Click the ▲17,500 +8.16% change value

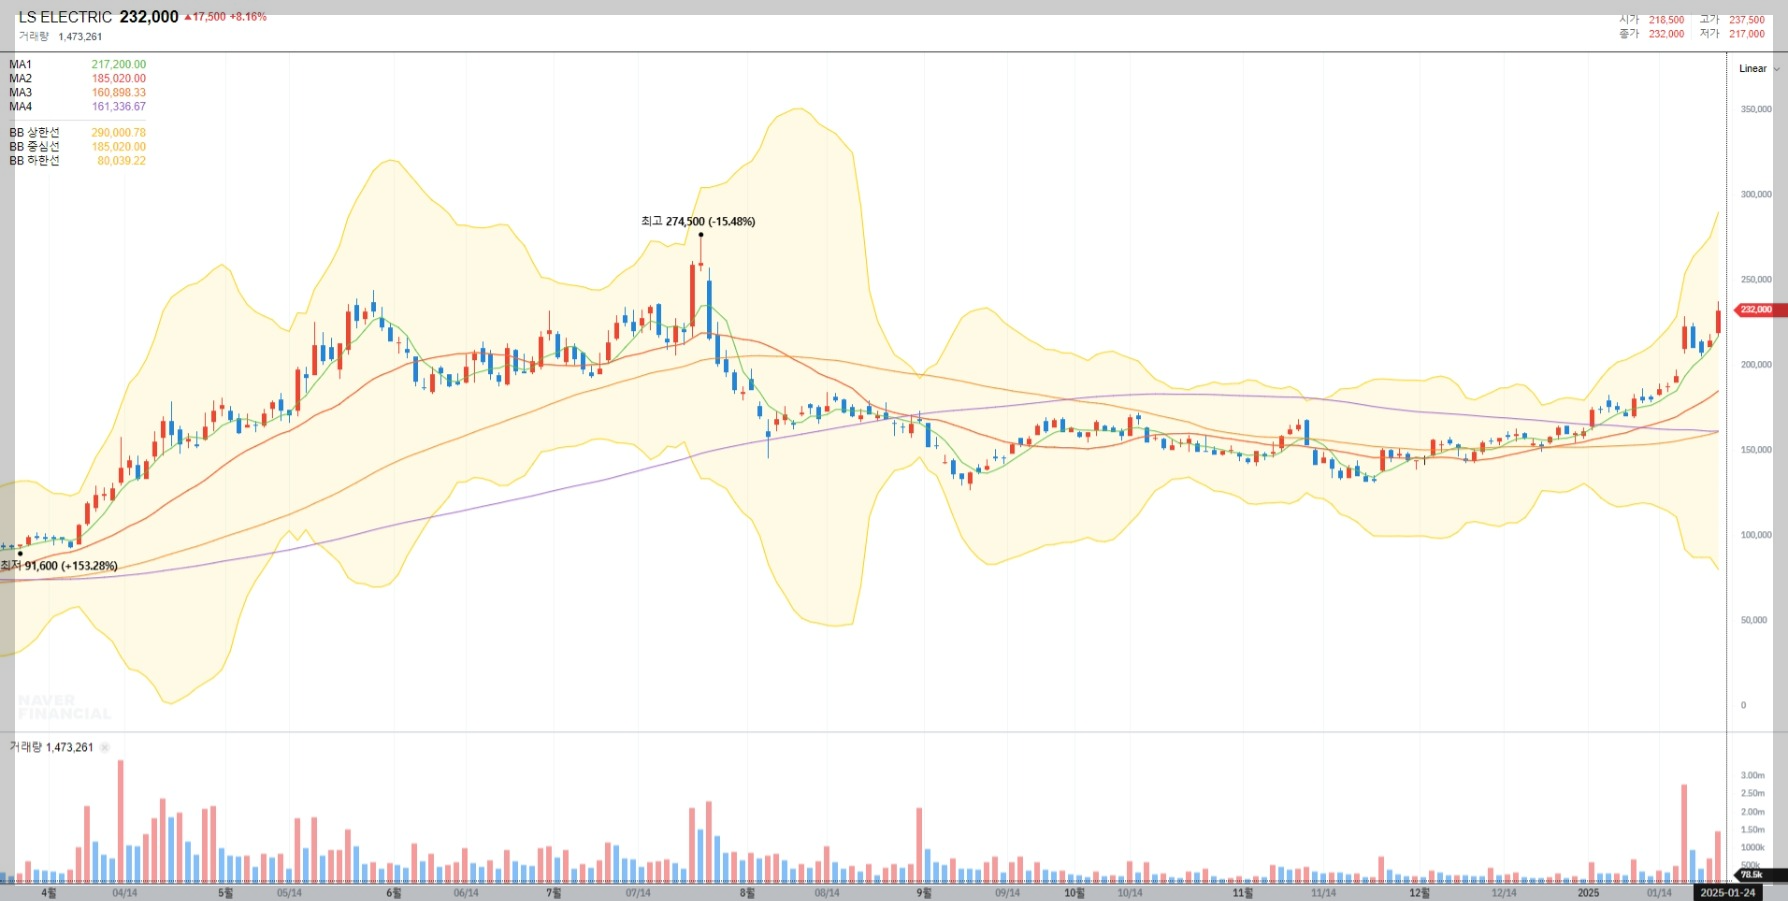pos(225,17)
